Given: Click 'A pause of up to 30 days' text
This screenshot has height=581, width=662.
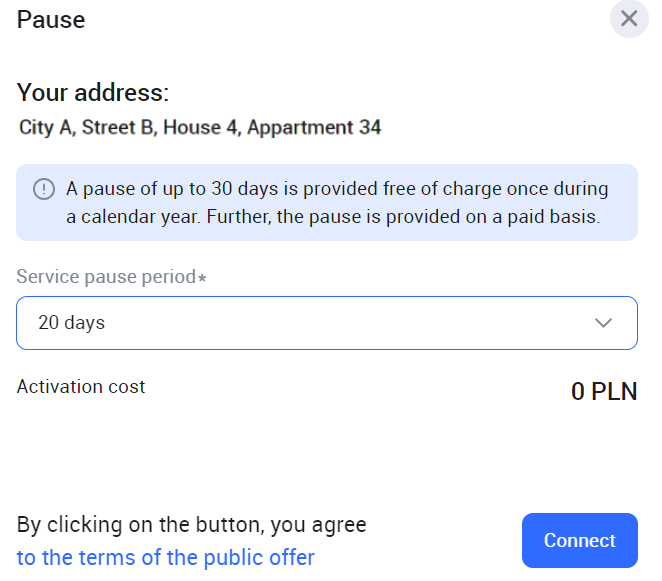Looking at the screenshot, I should pyautogui.click(x=160, y=189).
